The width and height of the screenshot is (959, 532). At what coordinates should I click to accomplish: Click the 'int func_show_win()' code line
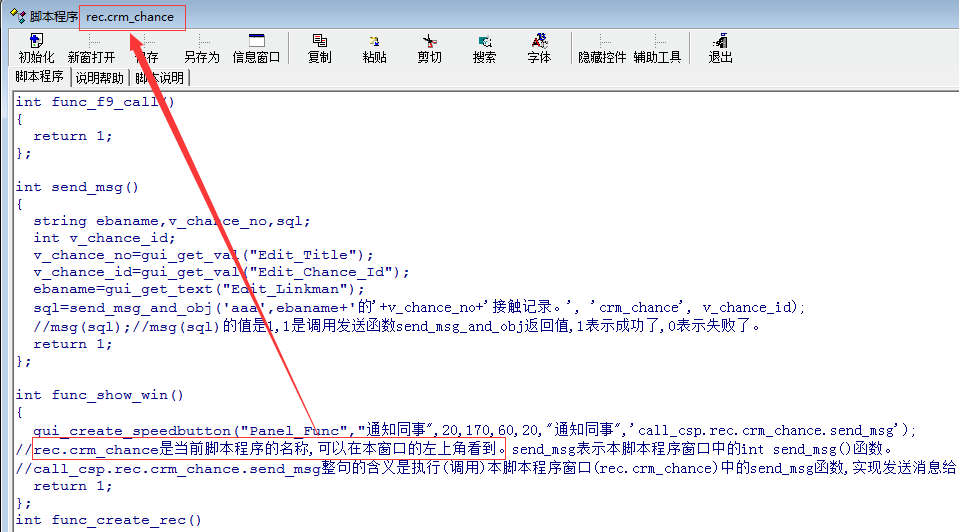[100, 394]
